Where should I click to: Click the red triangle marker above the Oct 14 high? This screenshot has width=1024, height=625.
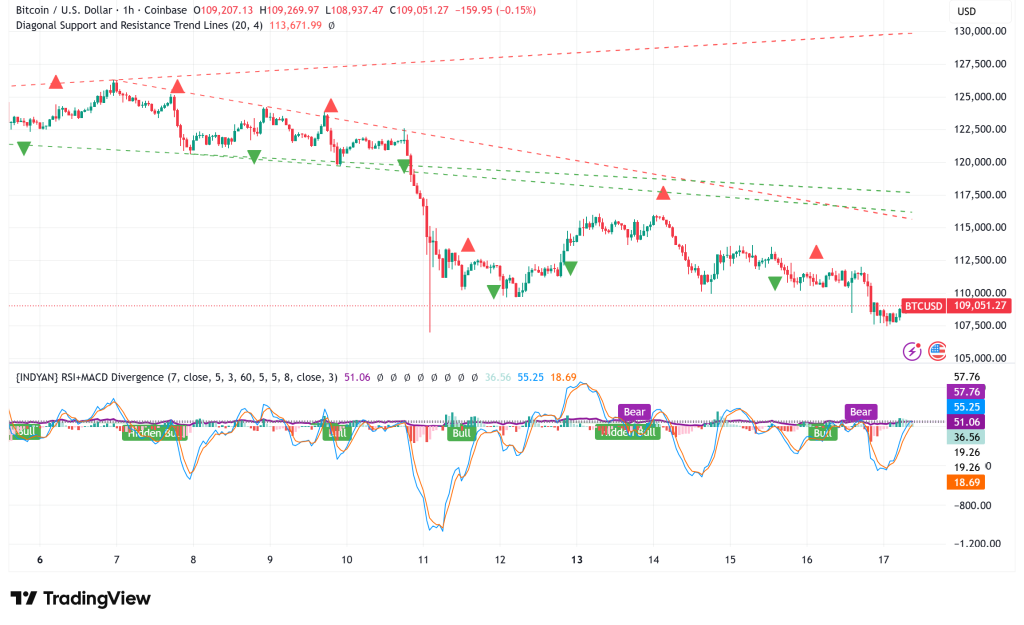[662, 192]
